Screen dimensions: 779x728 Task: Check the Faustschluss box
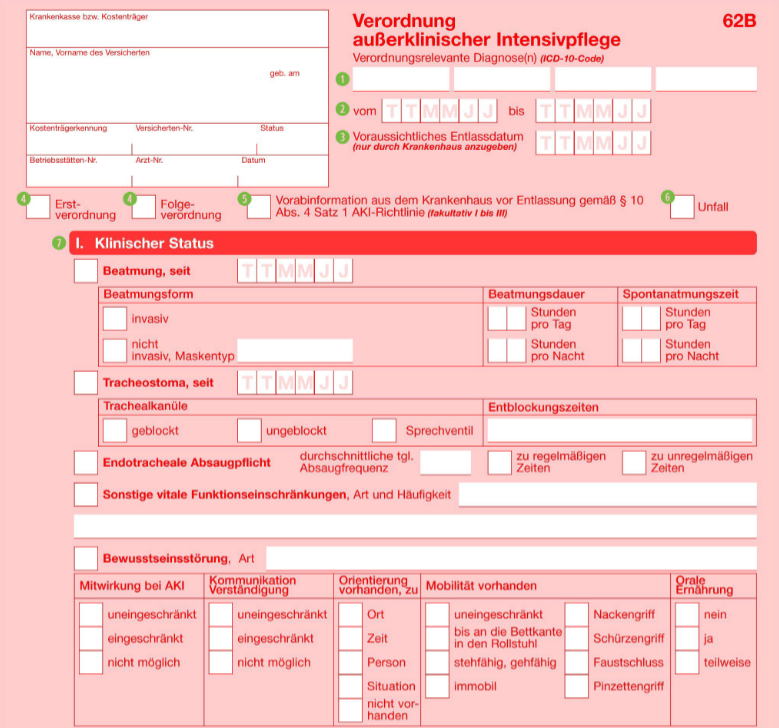click(x=577, y=662)
